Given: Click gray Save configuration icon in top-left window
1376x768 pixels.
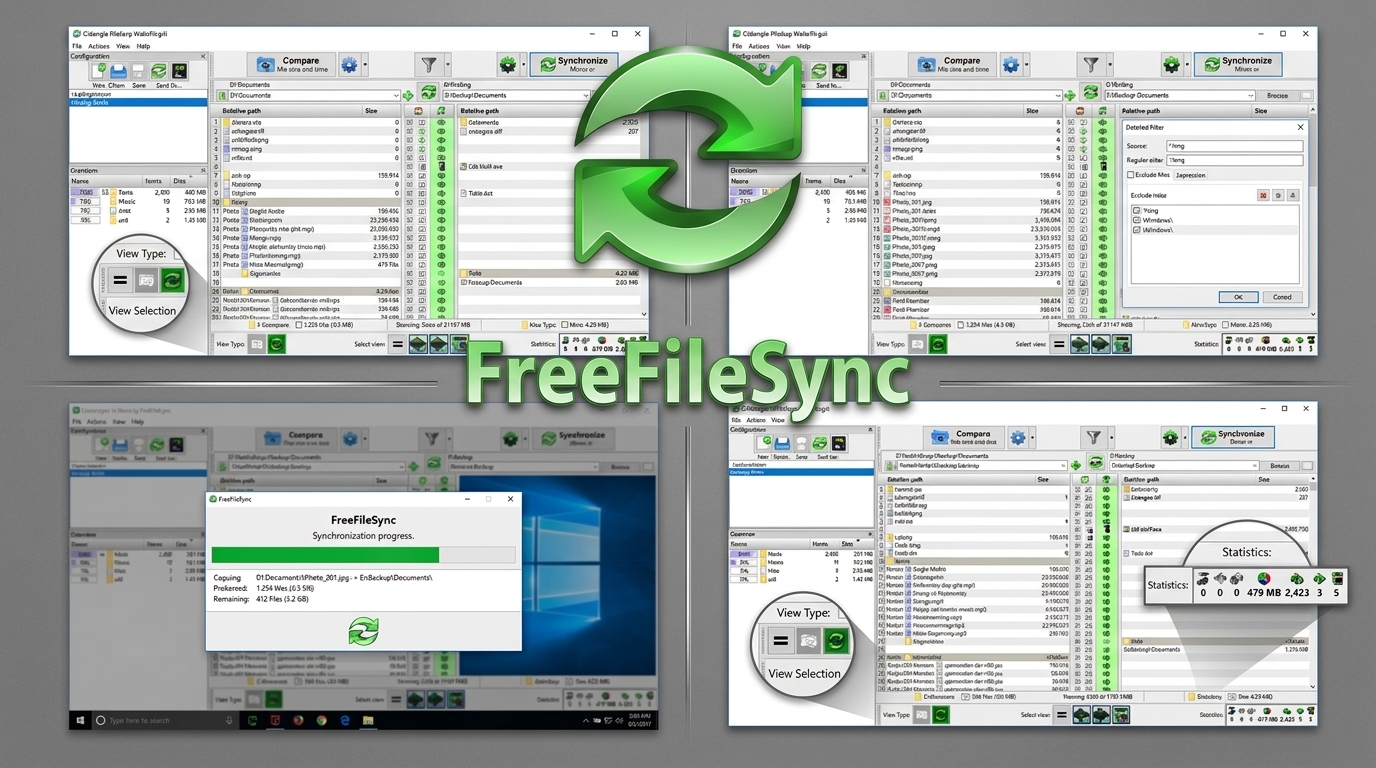Looking at the screenshot, I should [139, 71].
